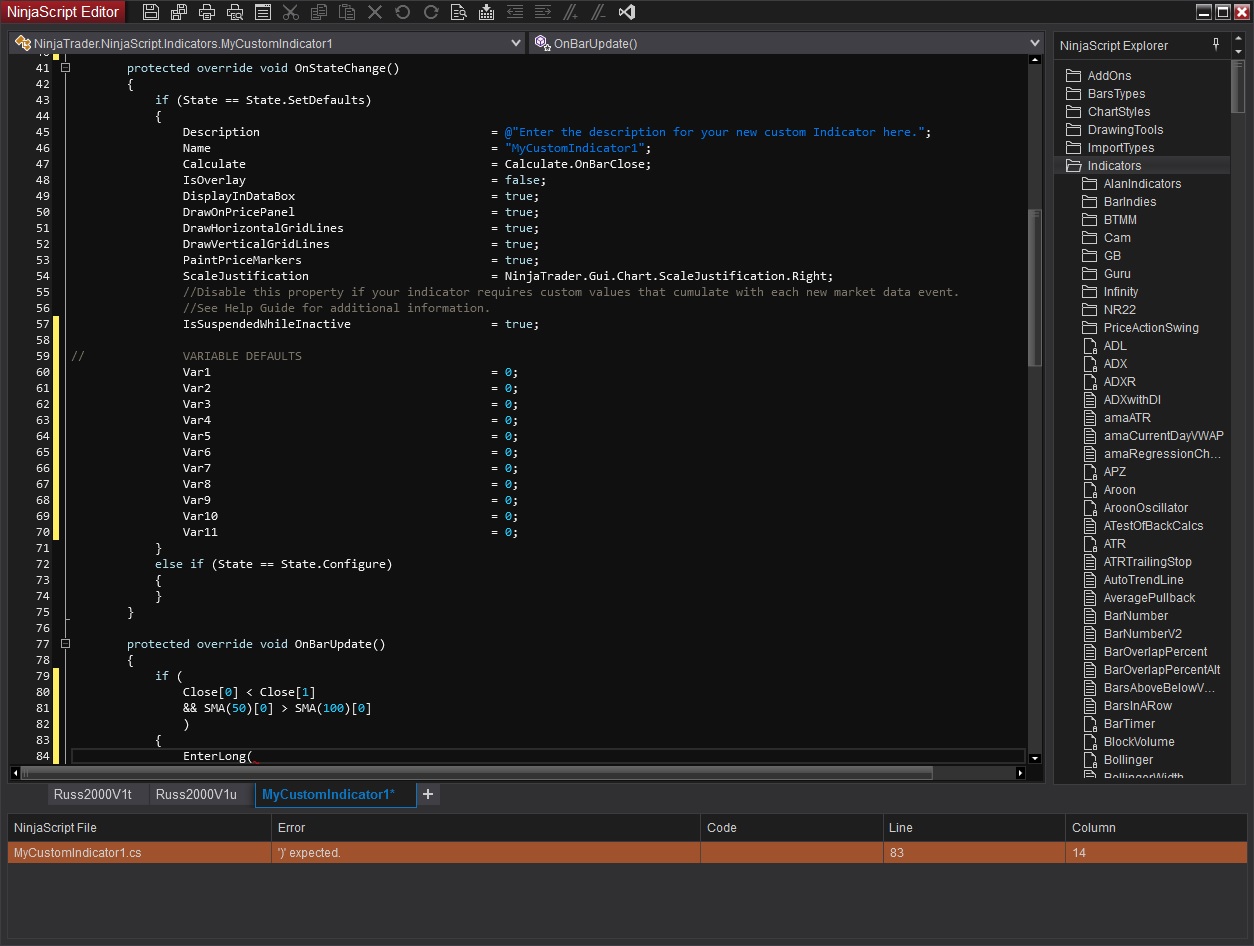Screen dimensions: 1254x946
Task: Click the Decrease Indent icon
Action: (514, 13)
